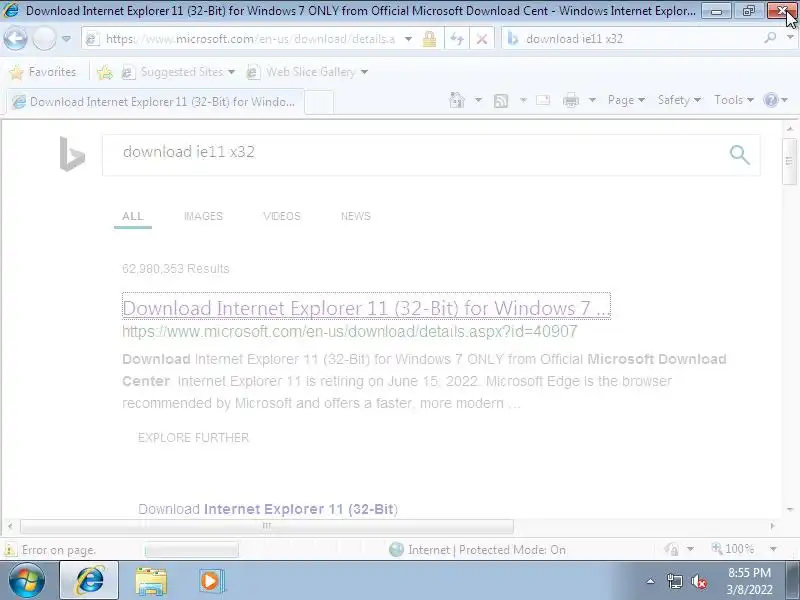Click the 62,980,353 Results text

(176, 269)
